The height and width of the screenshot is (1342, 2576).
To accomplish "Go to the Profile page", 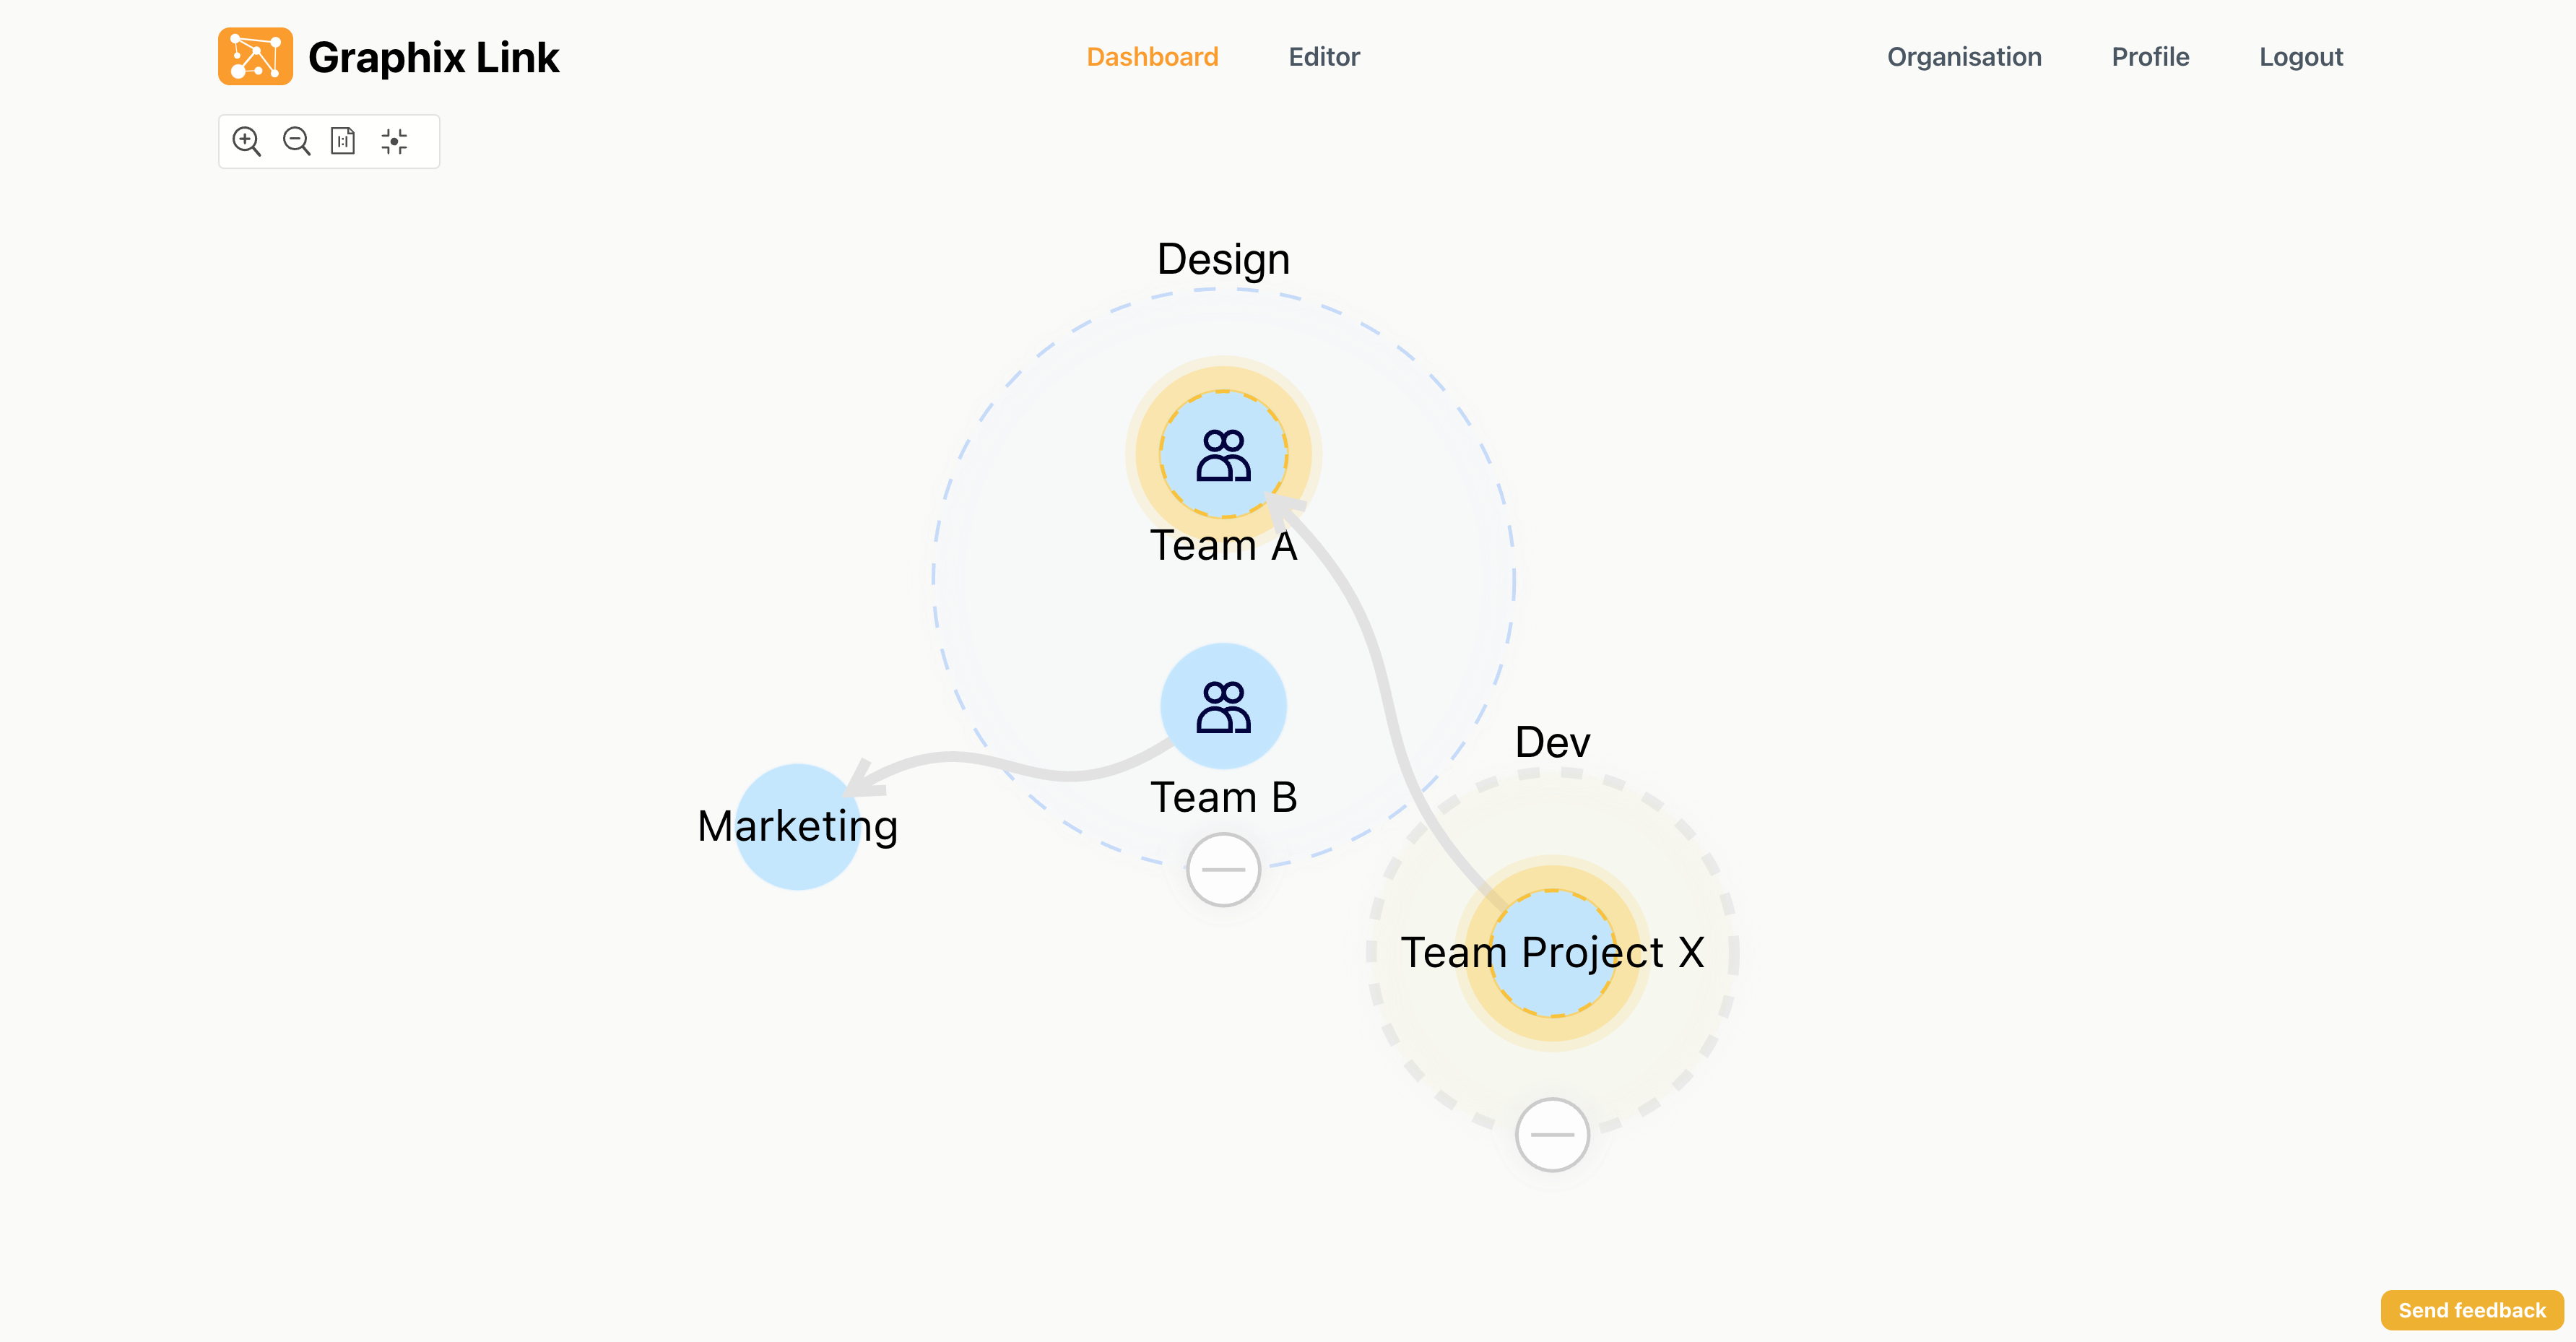I will (2150, 57).
